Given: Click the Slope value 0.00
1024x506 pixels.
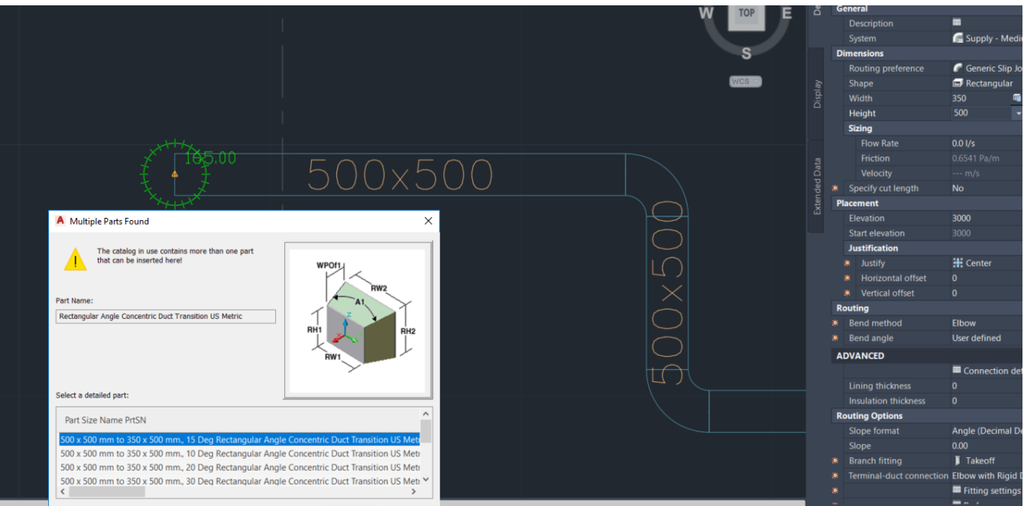Looking at the screenshot, I should (986, 446).
